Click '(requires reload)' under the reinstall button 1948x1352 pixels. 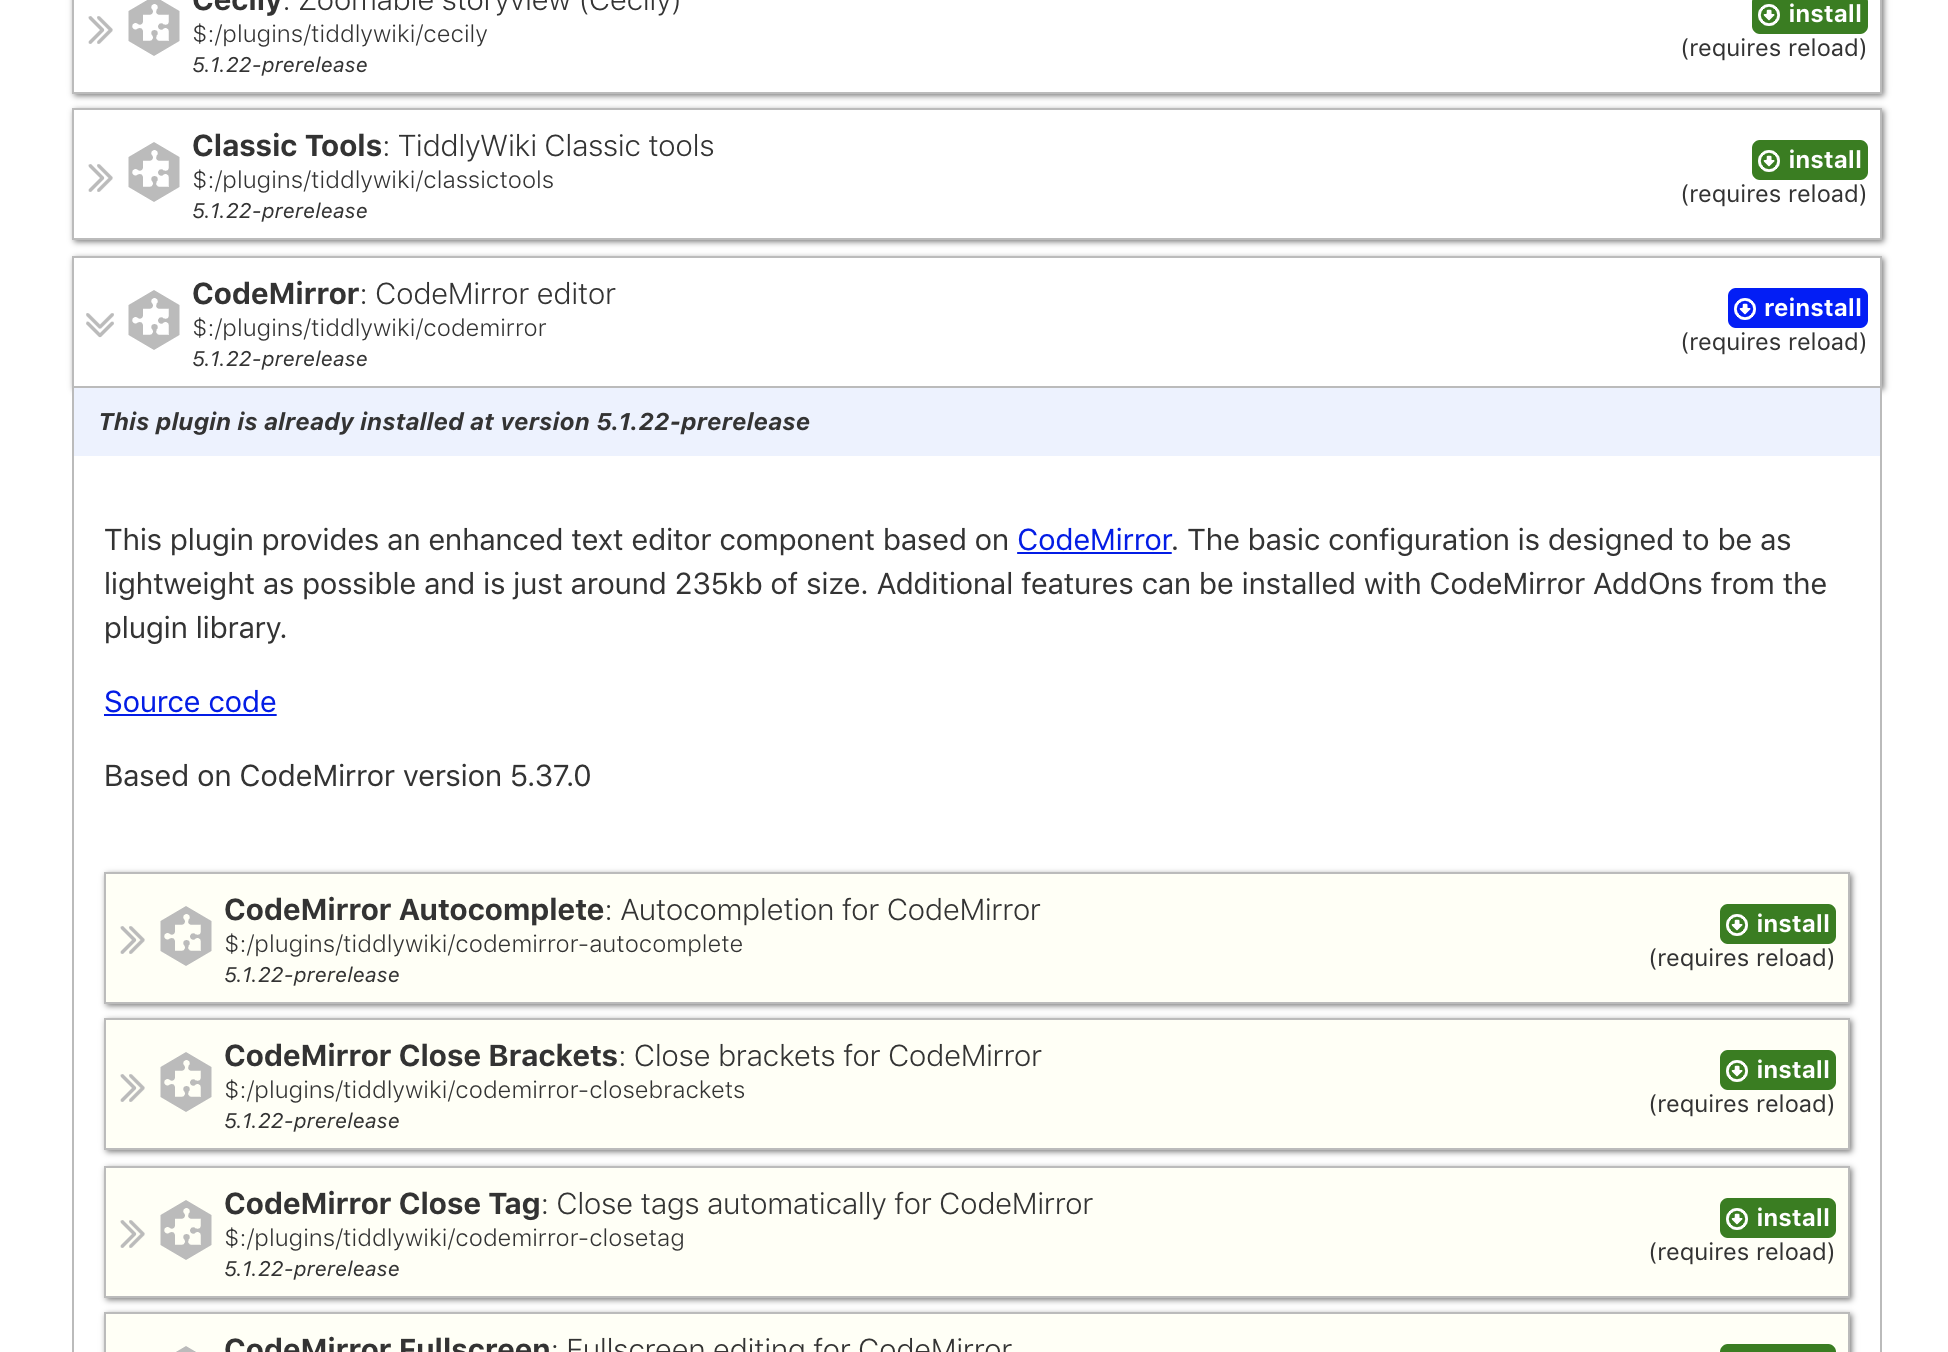(x=1774, y=342)
